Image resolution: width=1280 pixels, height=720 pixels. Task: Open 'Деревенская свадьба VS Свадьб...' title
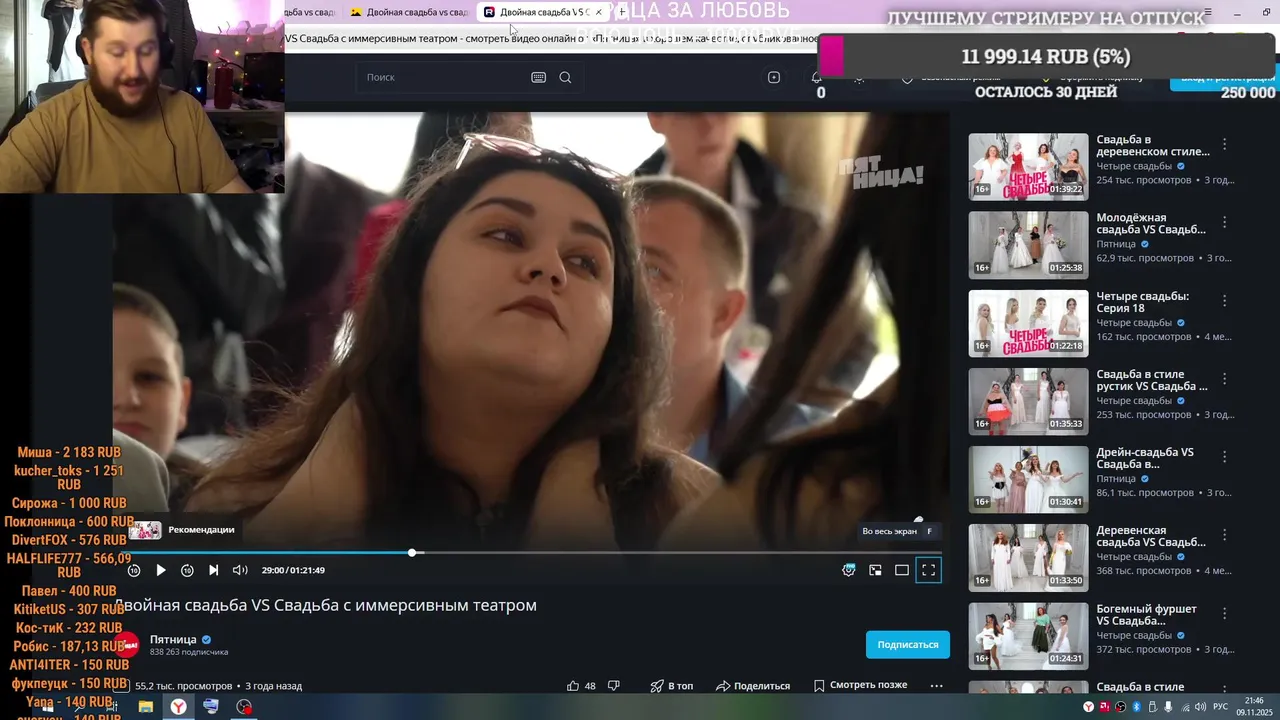(x=1151, y=536)
